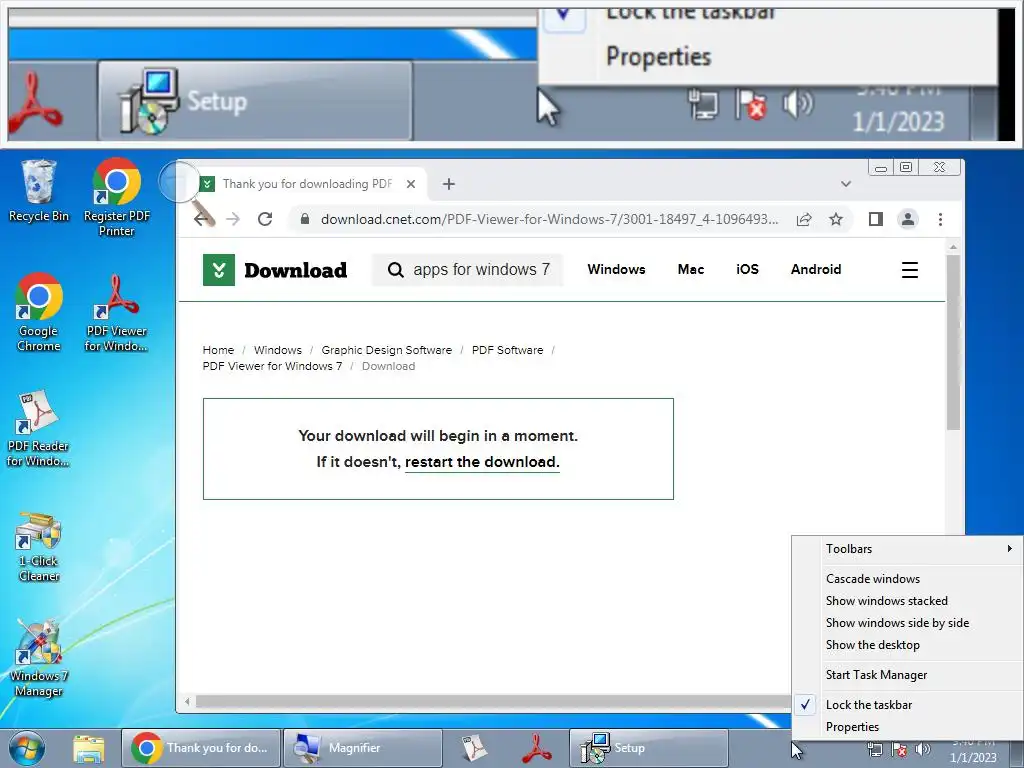
Task: Switch to Setup taskbar button
Action: pyautogui.click(x=648, y=748)
